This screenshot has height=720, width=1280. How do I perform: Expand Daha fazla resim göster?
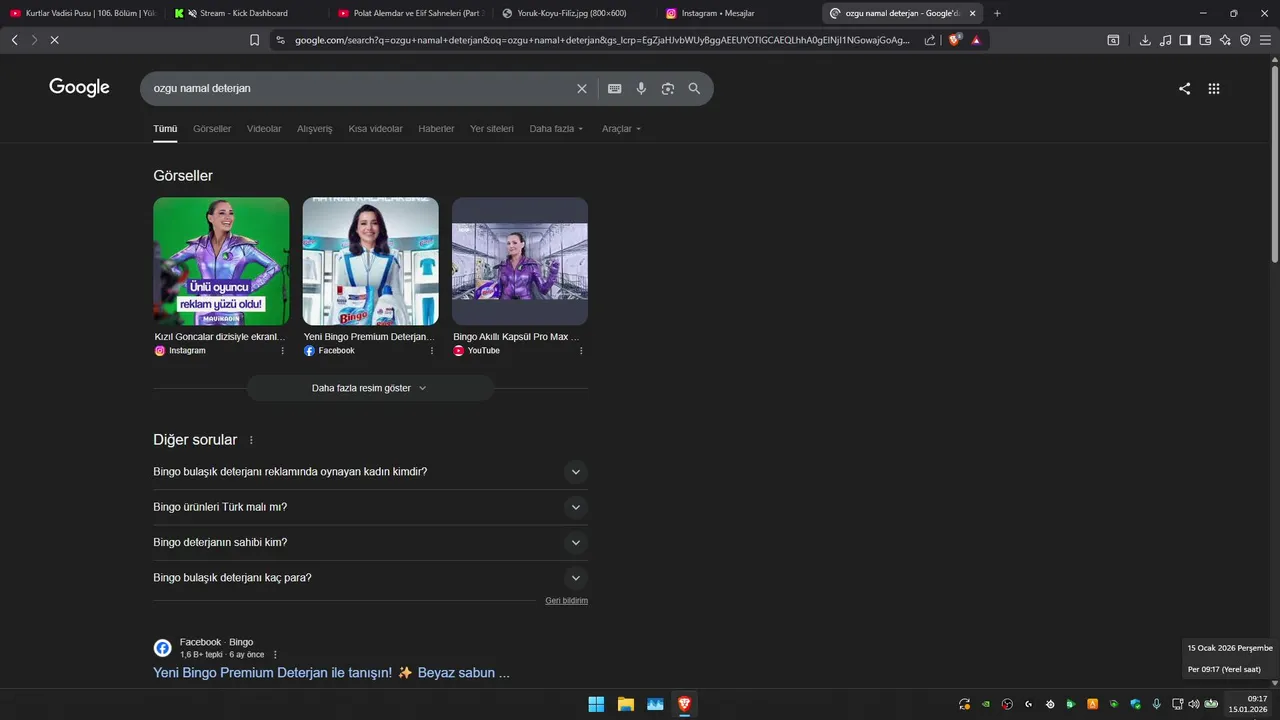370,388
